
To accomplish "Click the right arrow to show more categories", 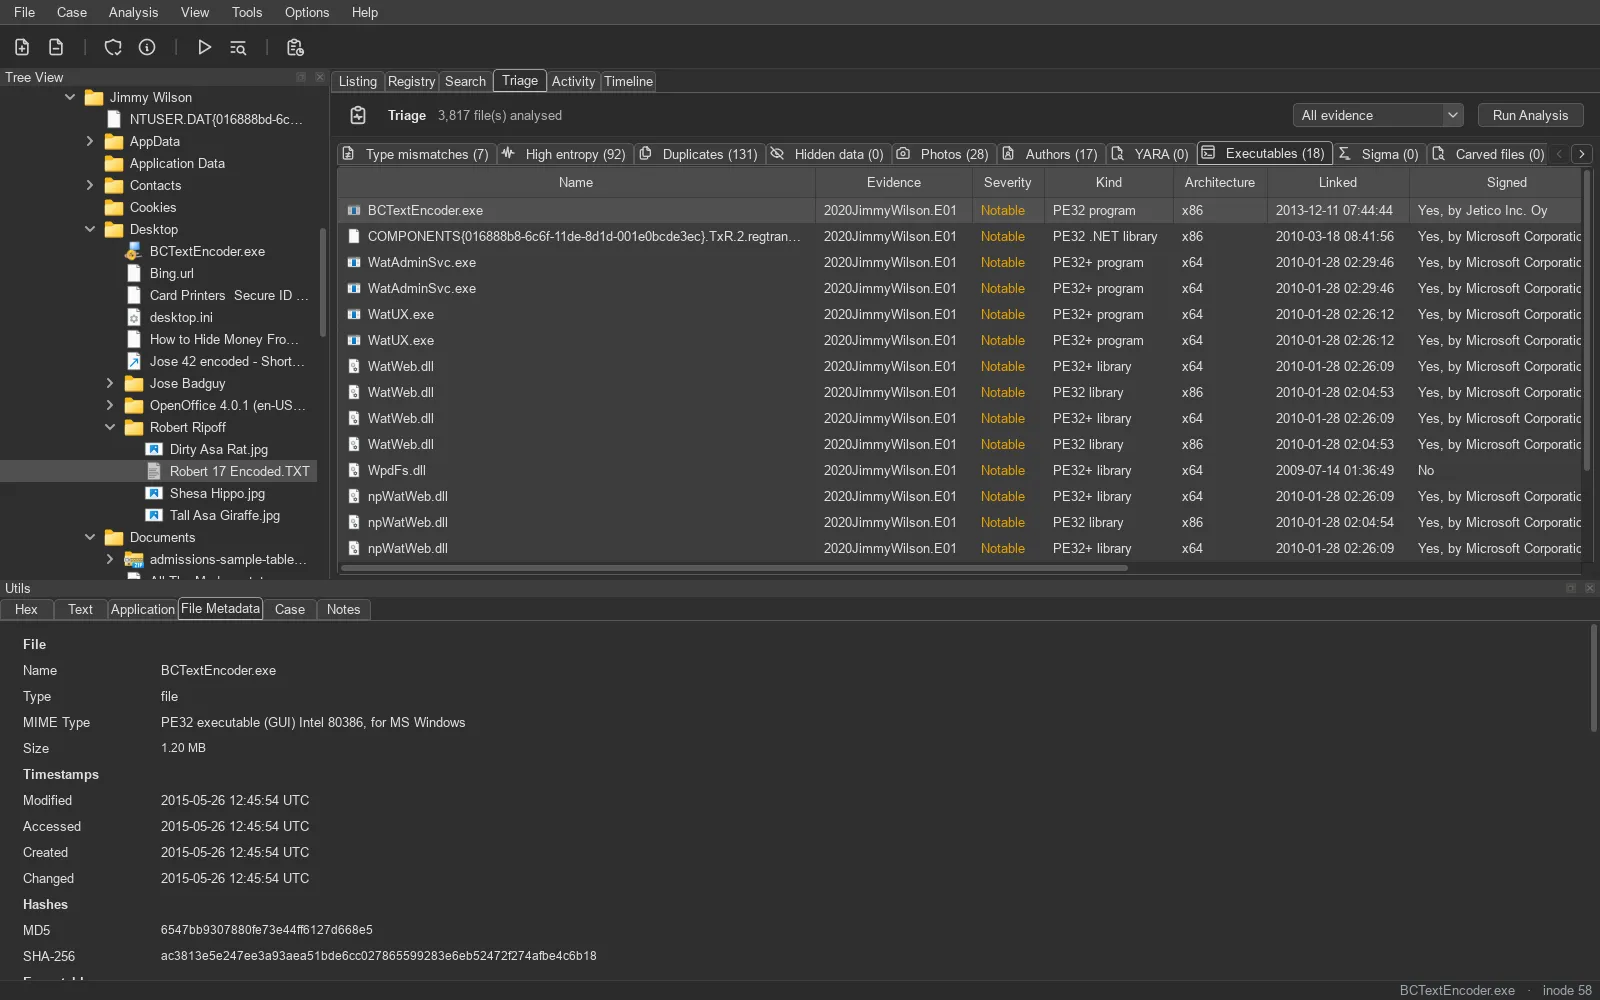I will click(1581, 154).
